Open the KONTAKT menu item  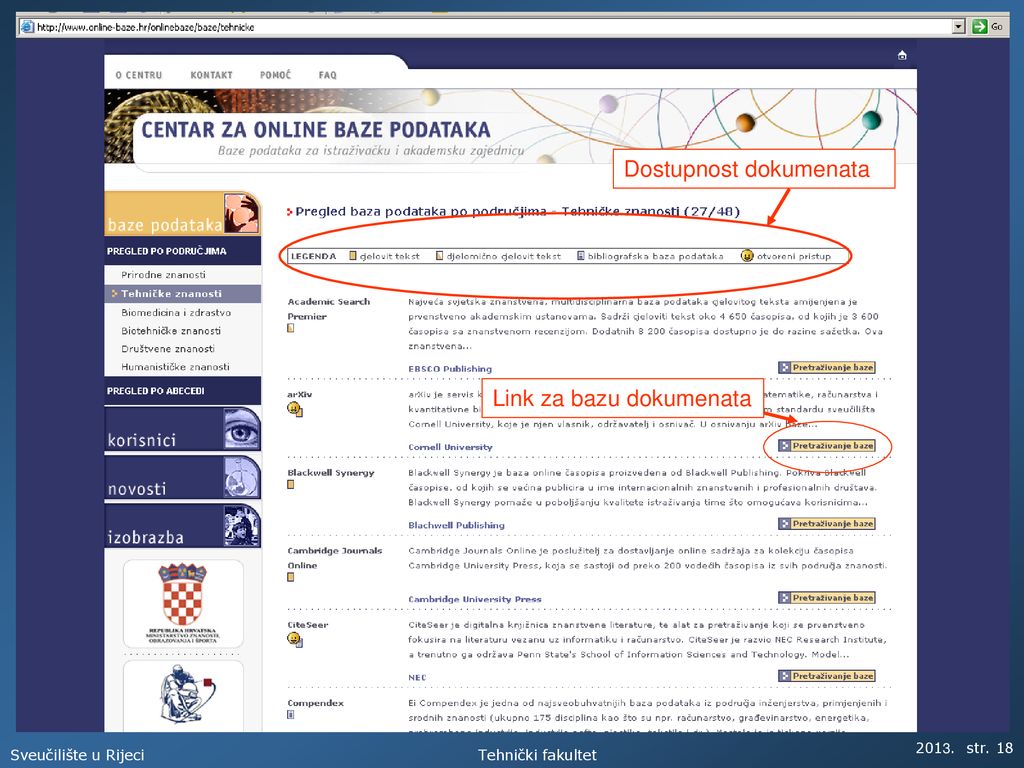212,75
